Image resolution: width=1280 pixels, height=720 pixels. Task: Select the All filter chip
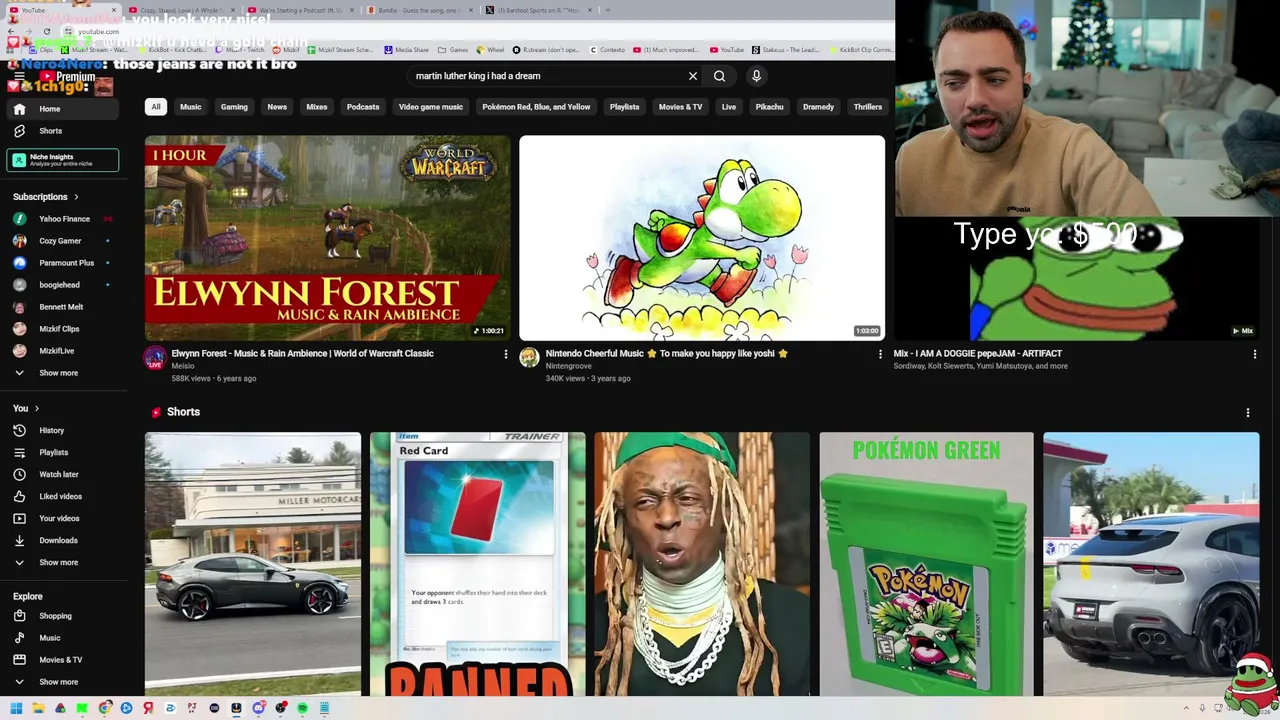click(155, 107)
